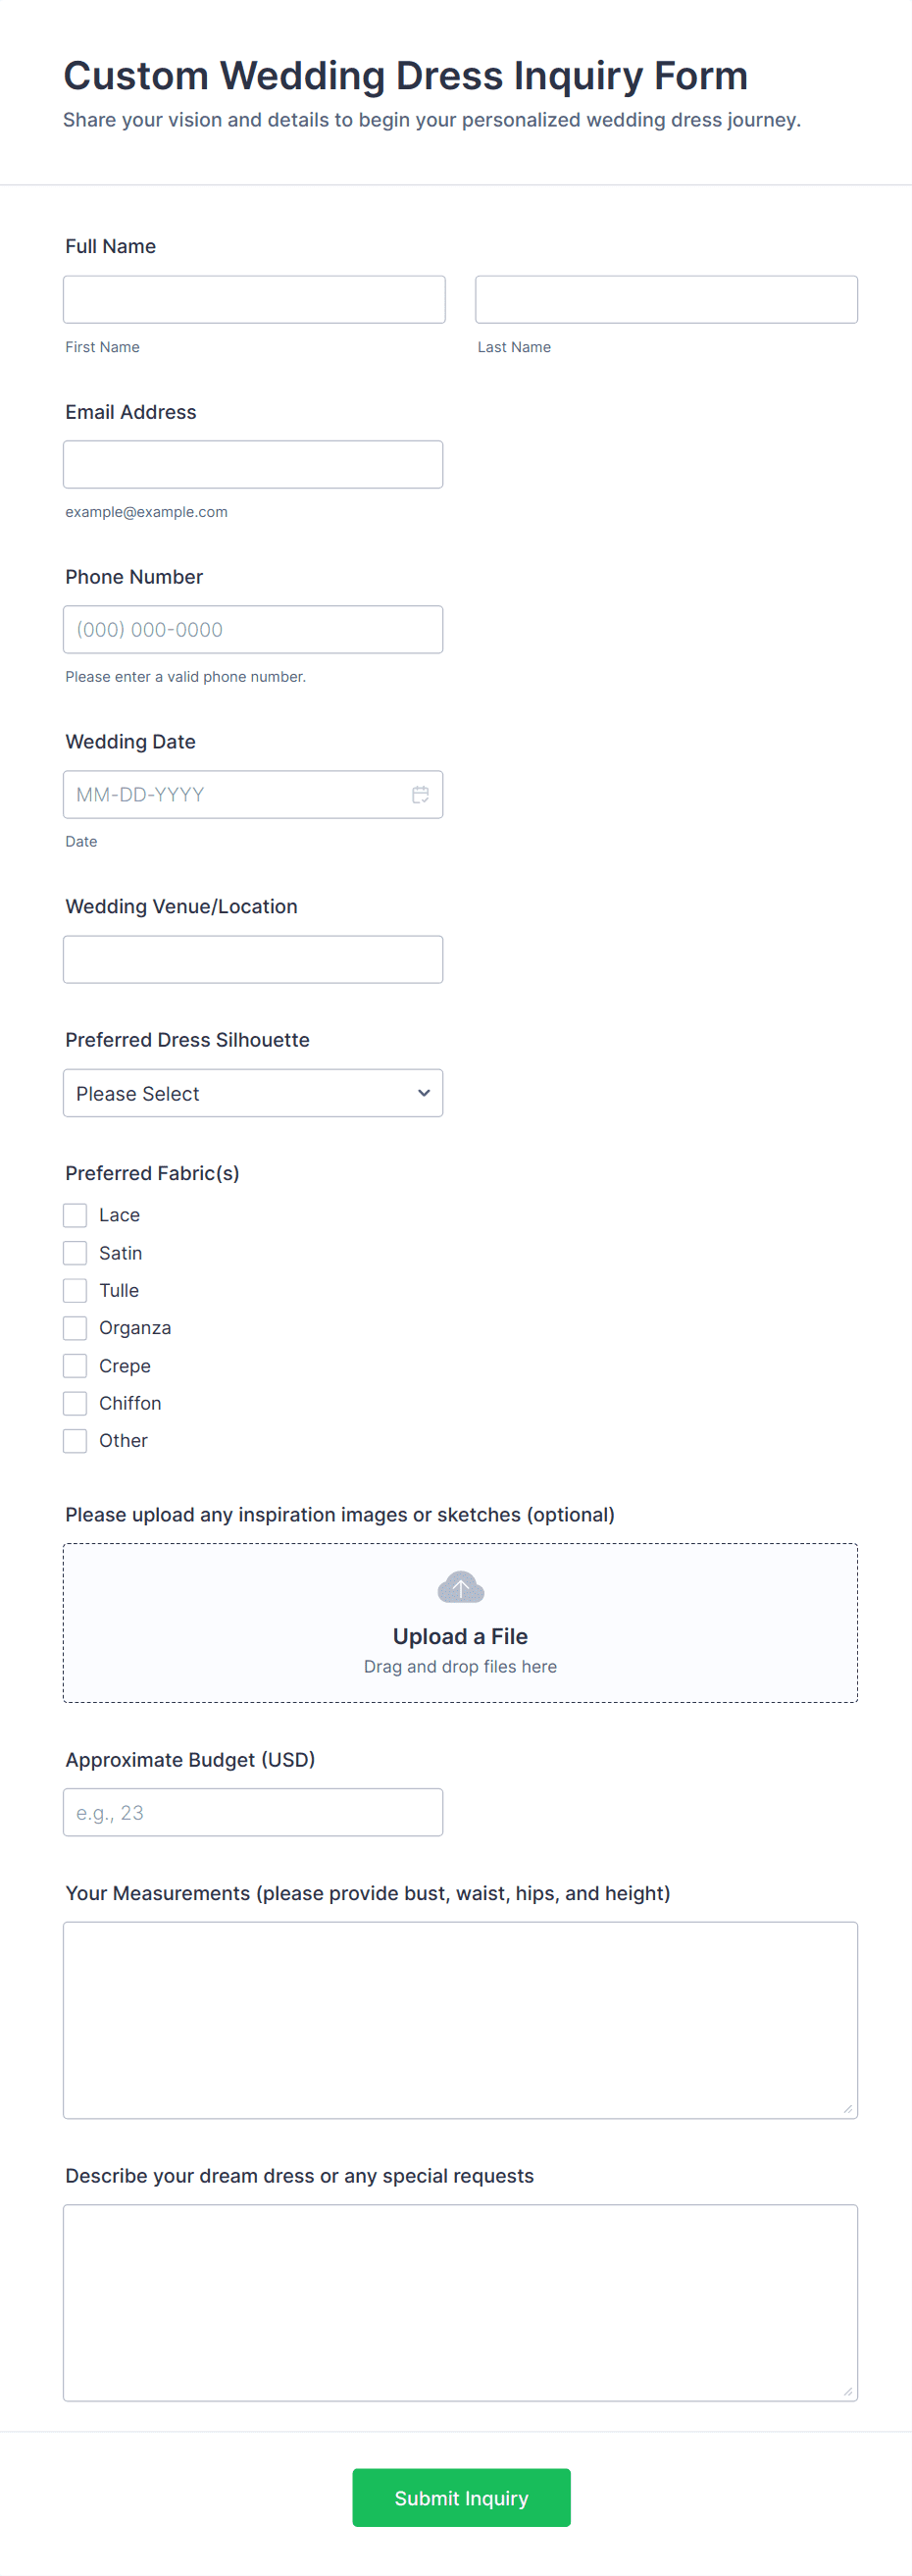Click into the Email Address field
The width and height of the screenshot is (912, 2576).
click(253, 465)
